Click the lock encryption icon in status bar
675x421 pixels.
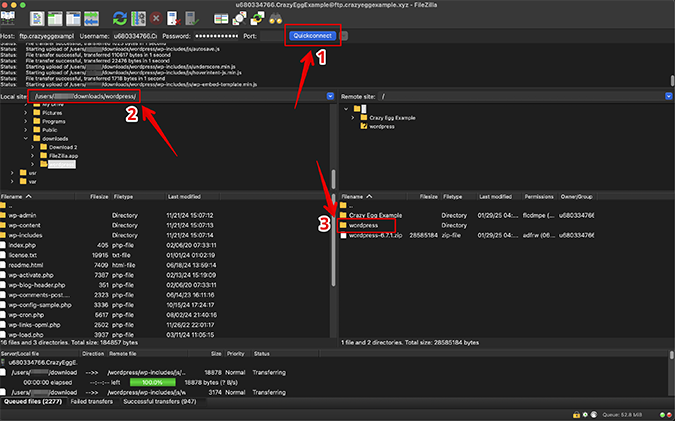pyautogui.click(x=576, y=415)
